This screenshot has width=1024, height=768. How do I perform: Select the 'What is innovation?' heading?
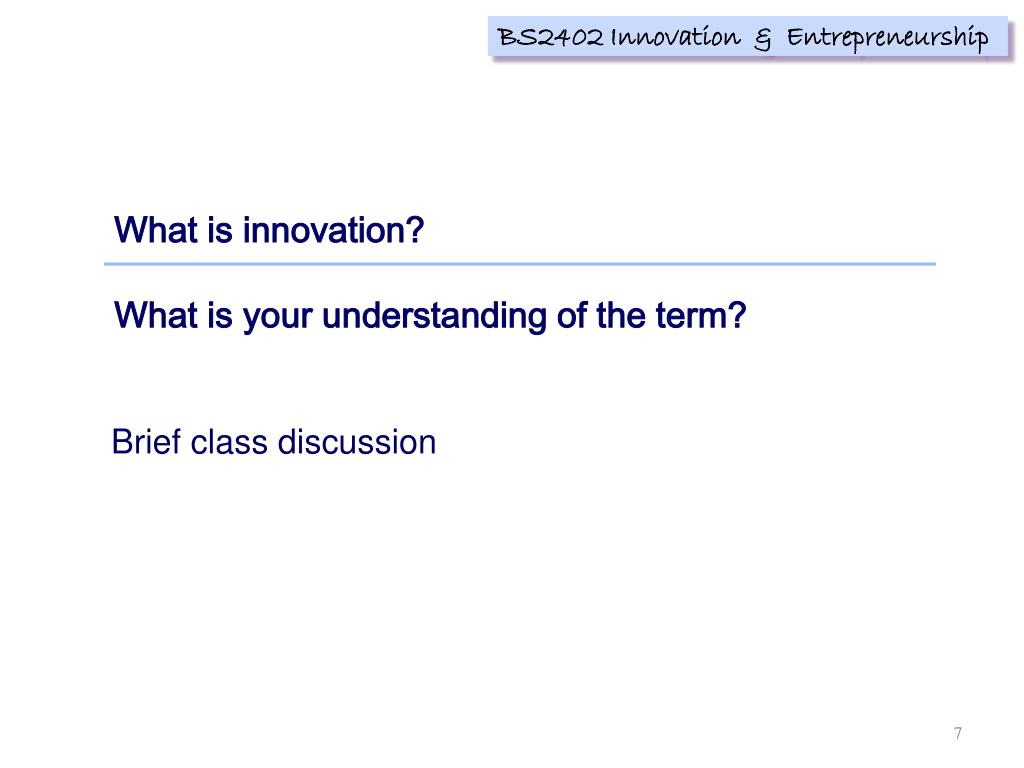pos(269,230)
